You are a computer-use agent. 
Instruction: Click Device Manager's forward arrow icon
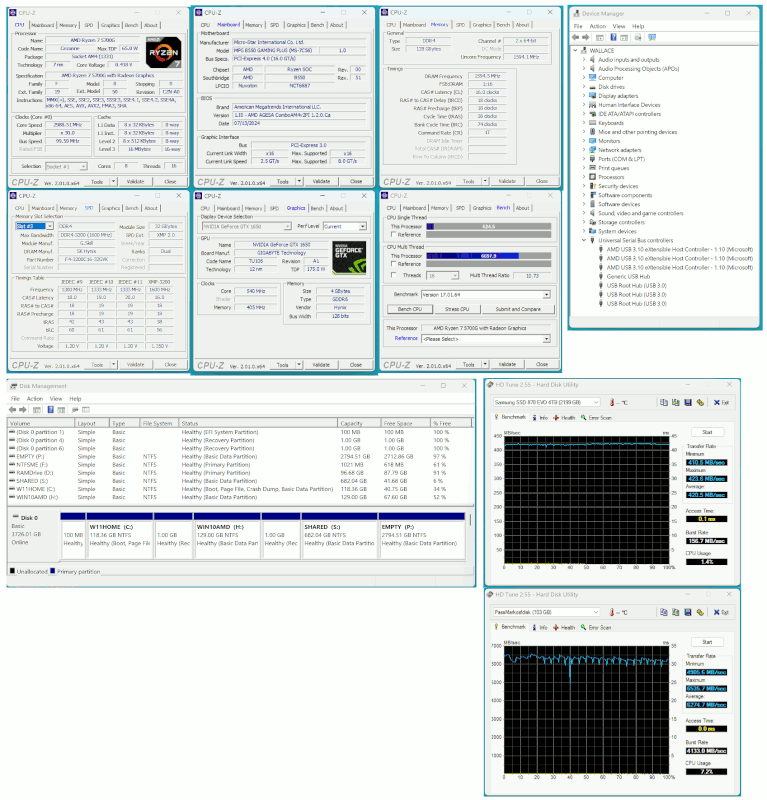pos(586,37)
